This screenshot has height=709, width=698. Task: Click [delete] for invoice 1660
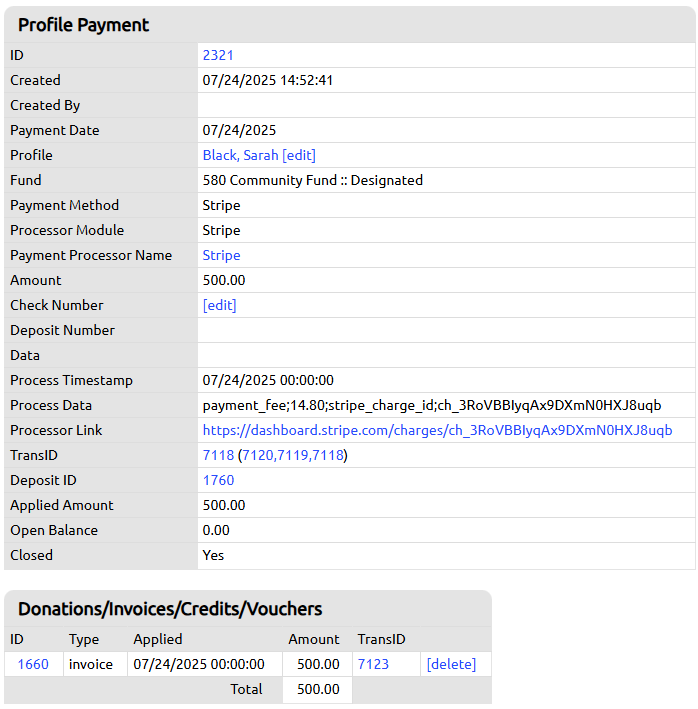coord(451,664)
